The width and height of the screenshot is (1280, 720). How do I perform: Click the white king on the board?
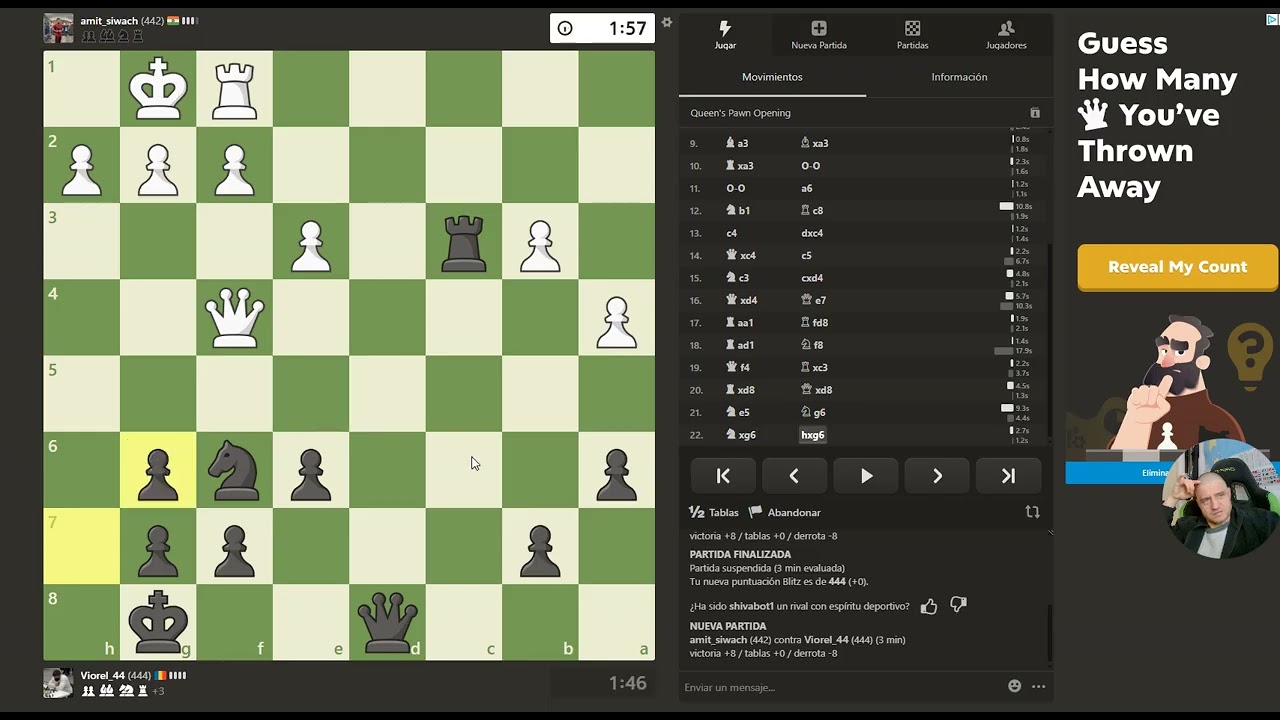158,89
